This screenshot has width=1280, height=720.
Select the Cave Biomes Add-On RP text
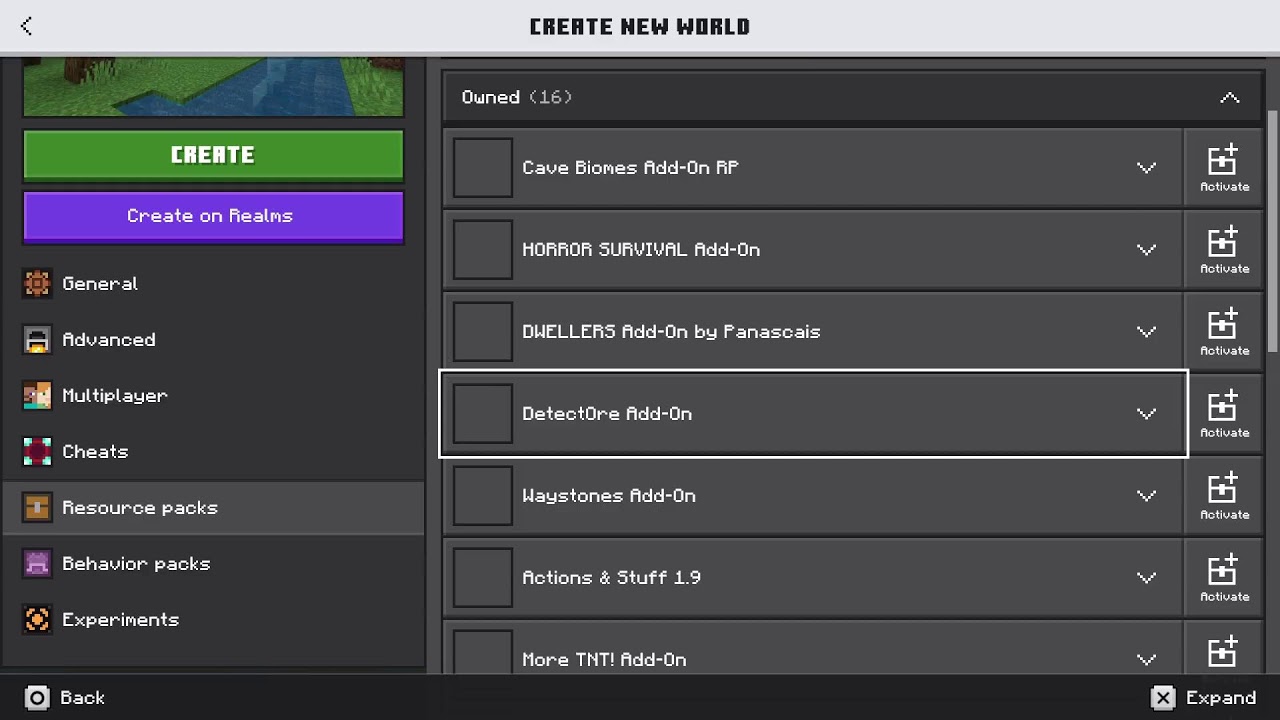coord(630,168)
